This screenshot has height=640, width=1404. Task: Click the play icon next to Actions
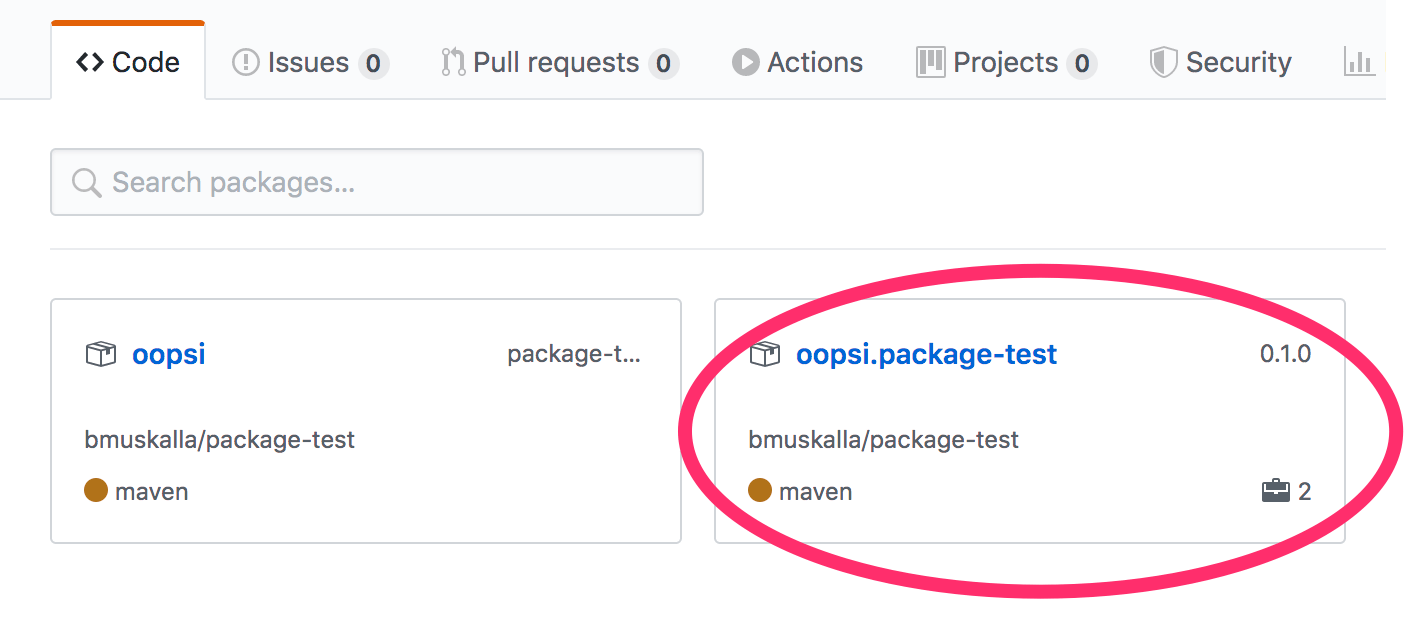(744, 61)
